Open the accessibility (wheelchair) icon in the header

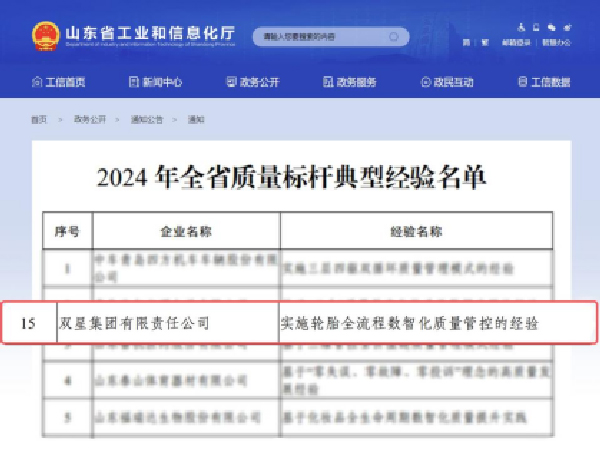(x=521, y=27)
